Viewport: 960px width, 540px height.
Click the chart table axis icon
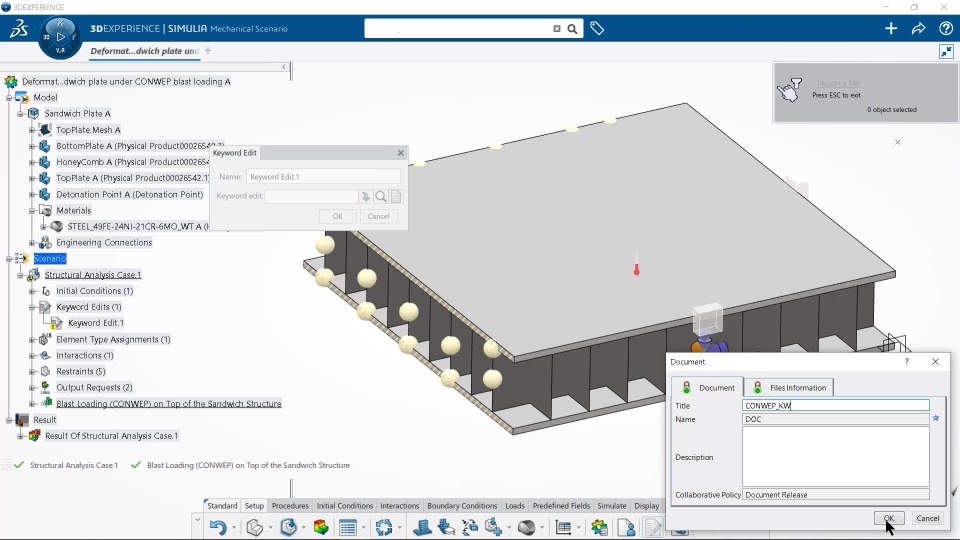pos(563,527)
